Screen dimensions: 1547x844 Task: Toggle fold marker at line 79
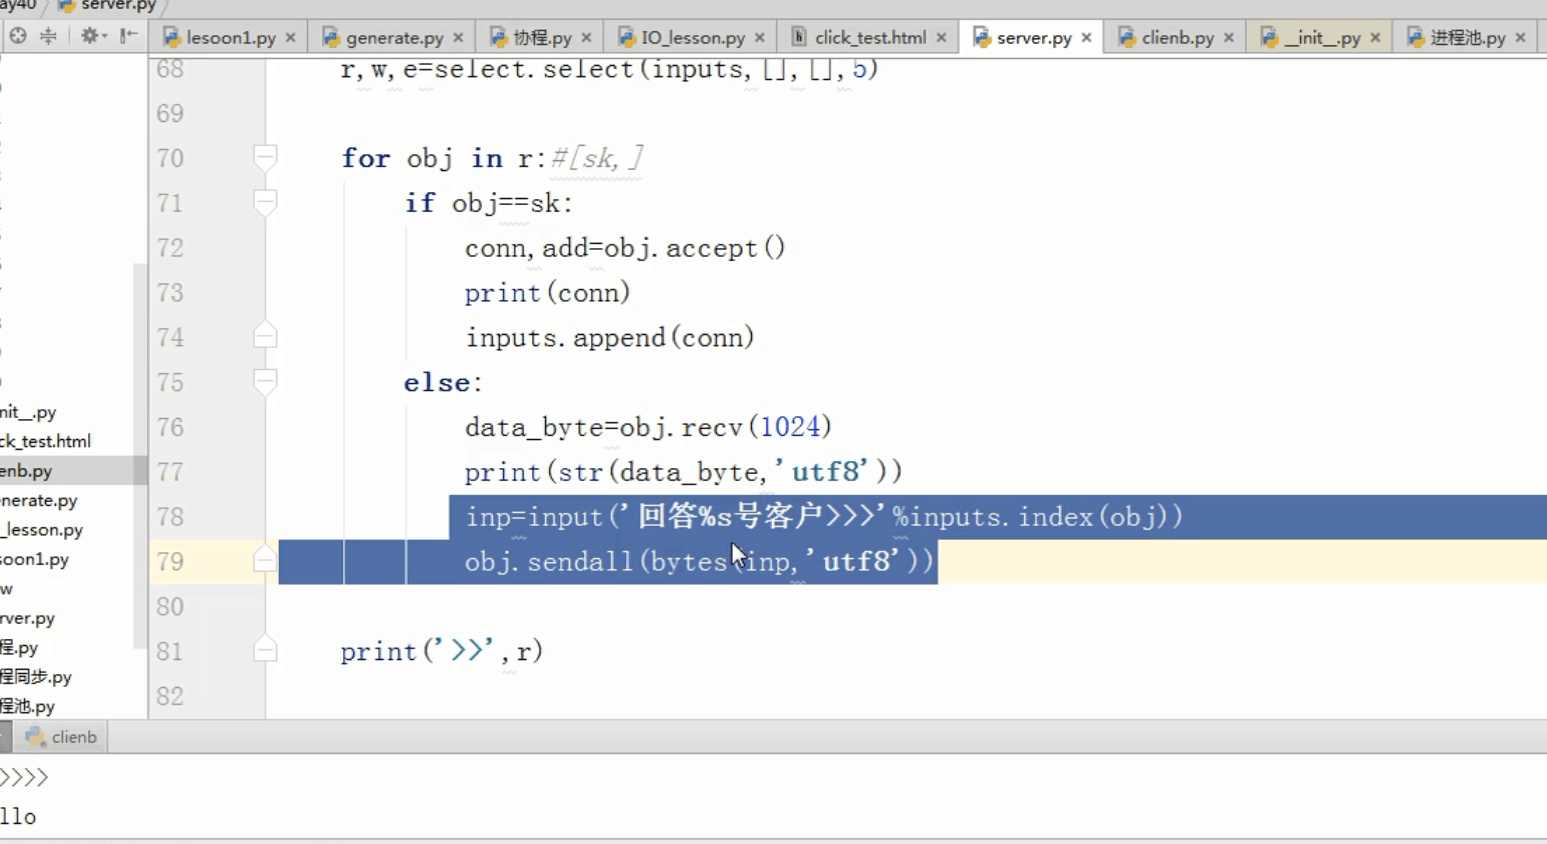265,560
